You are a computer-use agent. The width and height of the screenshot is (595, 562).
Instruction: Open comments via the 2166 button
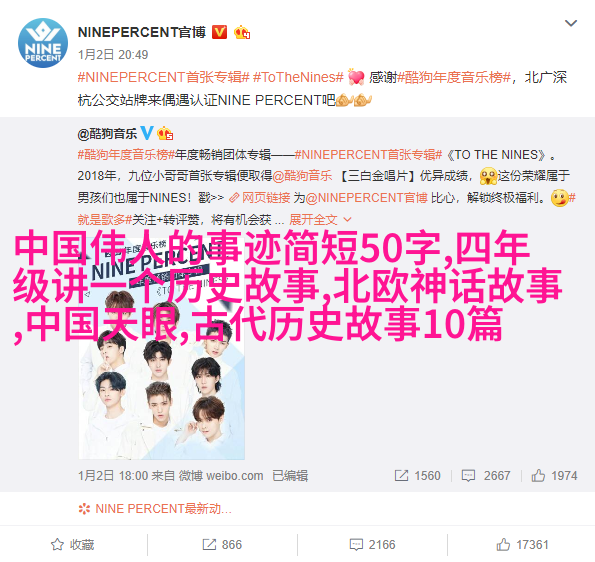point(372,545)
